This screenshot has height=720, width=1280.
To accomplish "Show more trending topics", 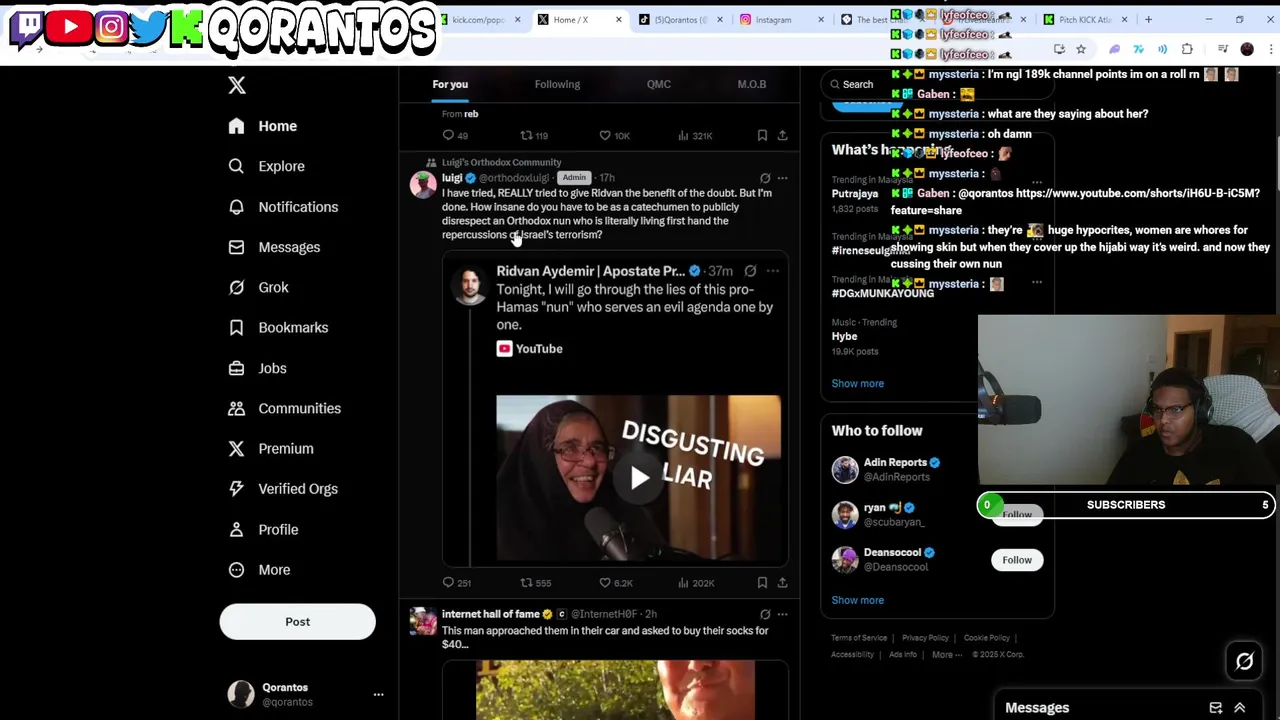I will tap(858, 383).
